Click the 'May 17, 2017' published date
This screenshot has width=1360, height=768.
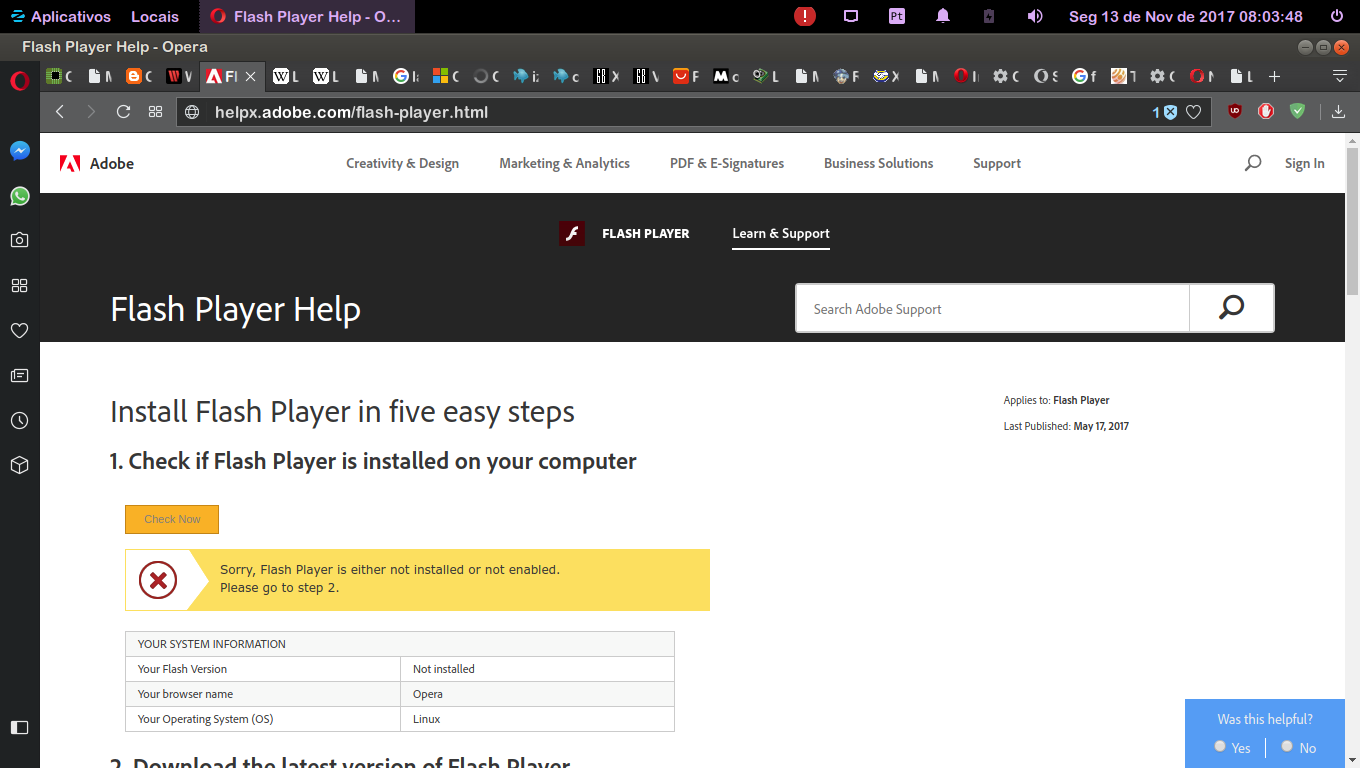tap(1101, 426)
